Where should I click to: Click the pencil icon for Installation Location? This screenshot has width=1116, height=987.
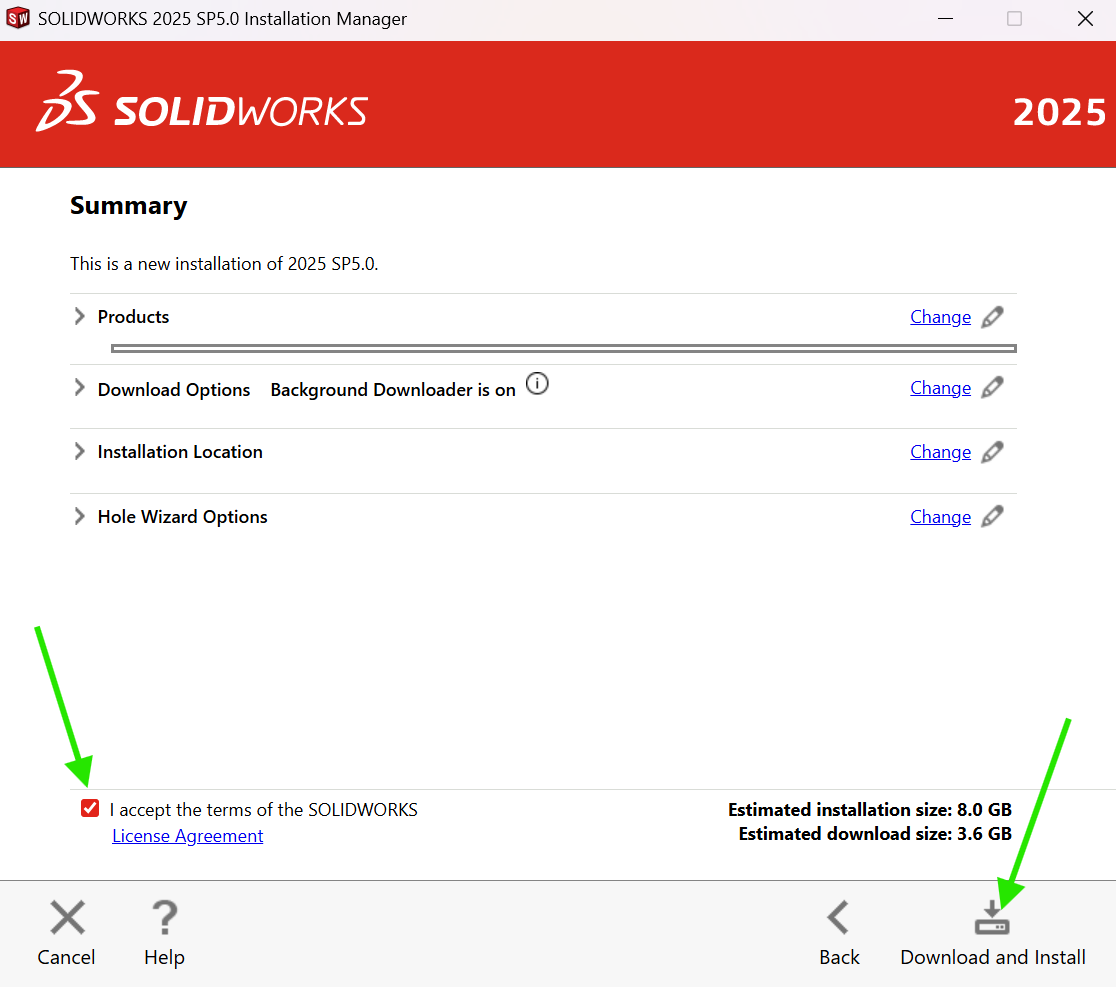(x=992, y=452)
